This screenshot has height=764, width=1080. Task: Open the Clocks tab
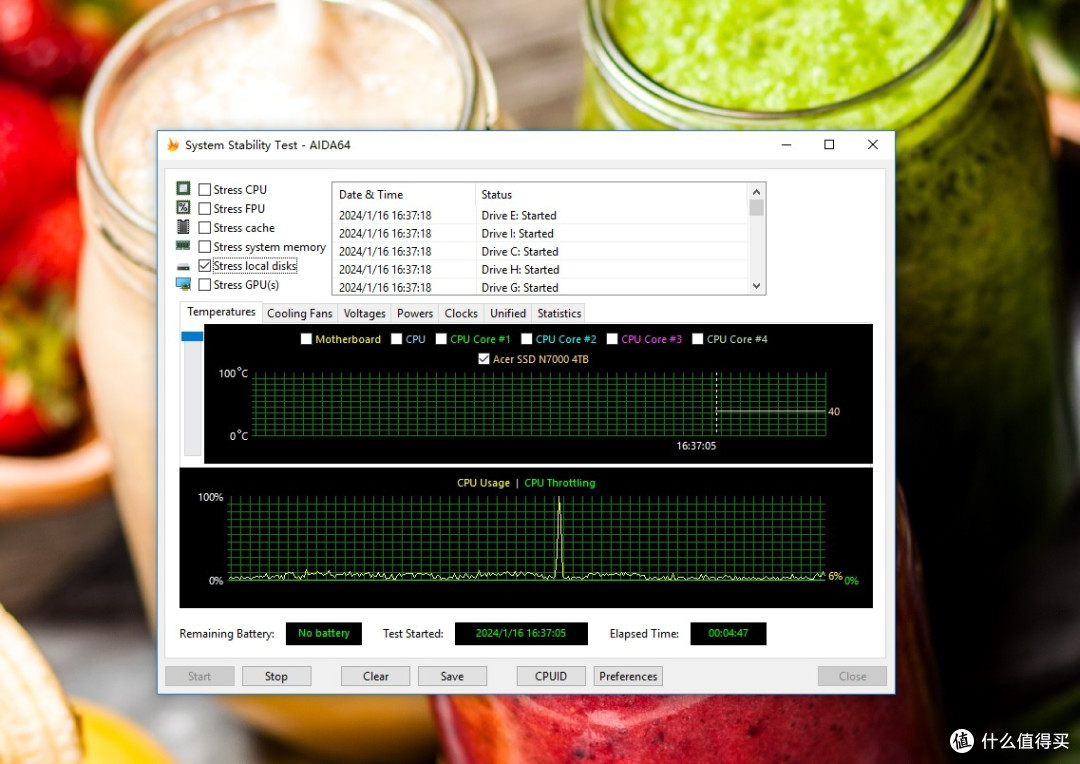coord(461,313)
